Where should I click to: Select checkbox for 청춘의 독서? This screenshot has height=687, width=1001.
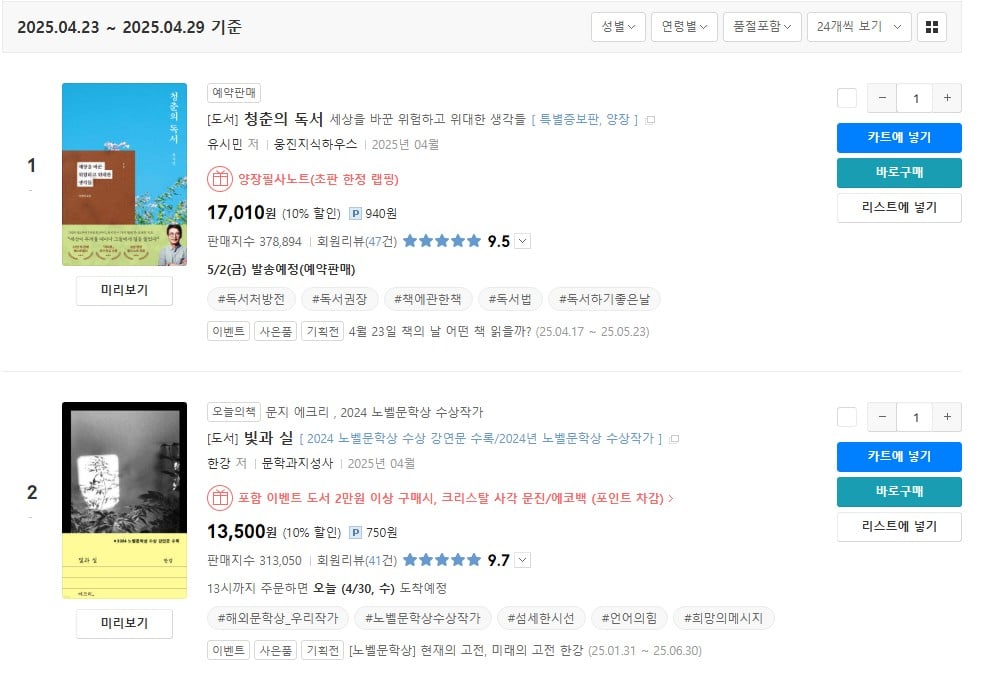tap(847, 98)
